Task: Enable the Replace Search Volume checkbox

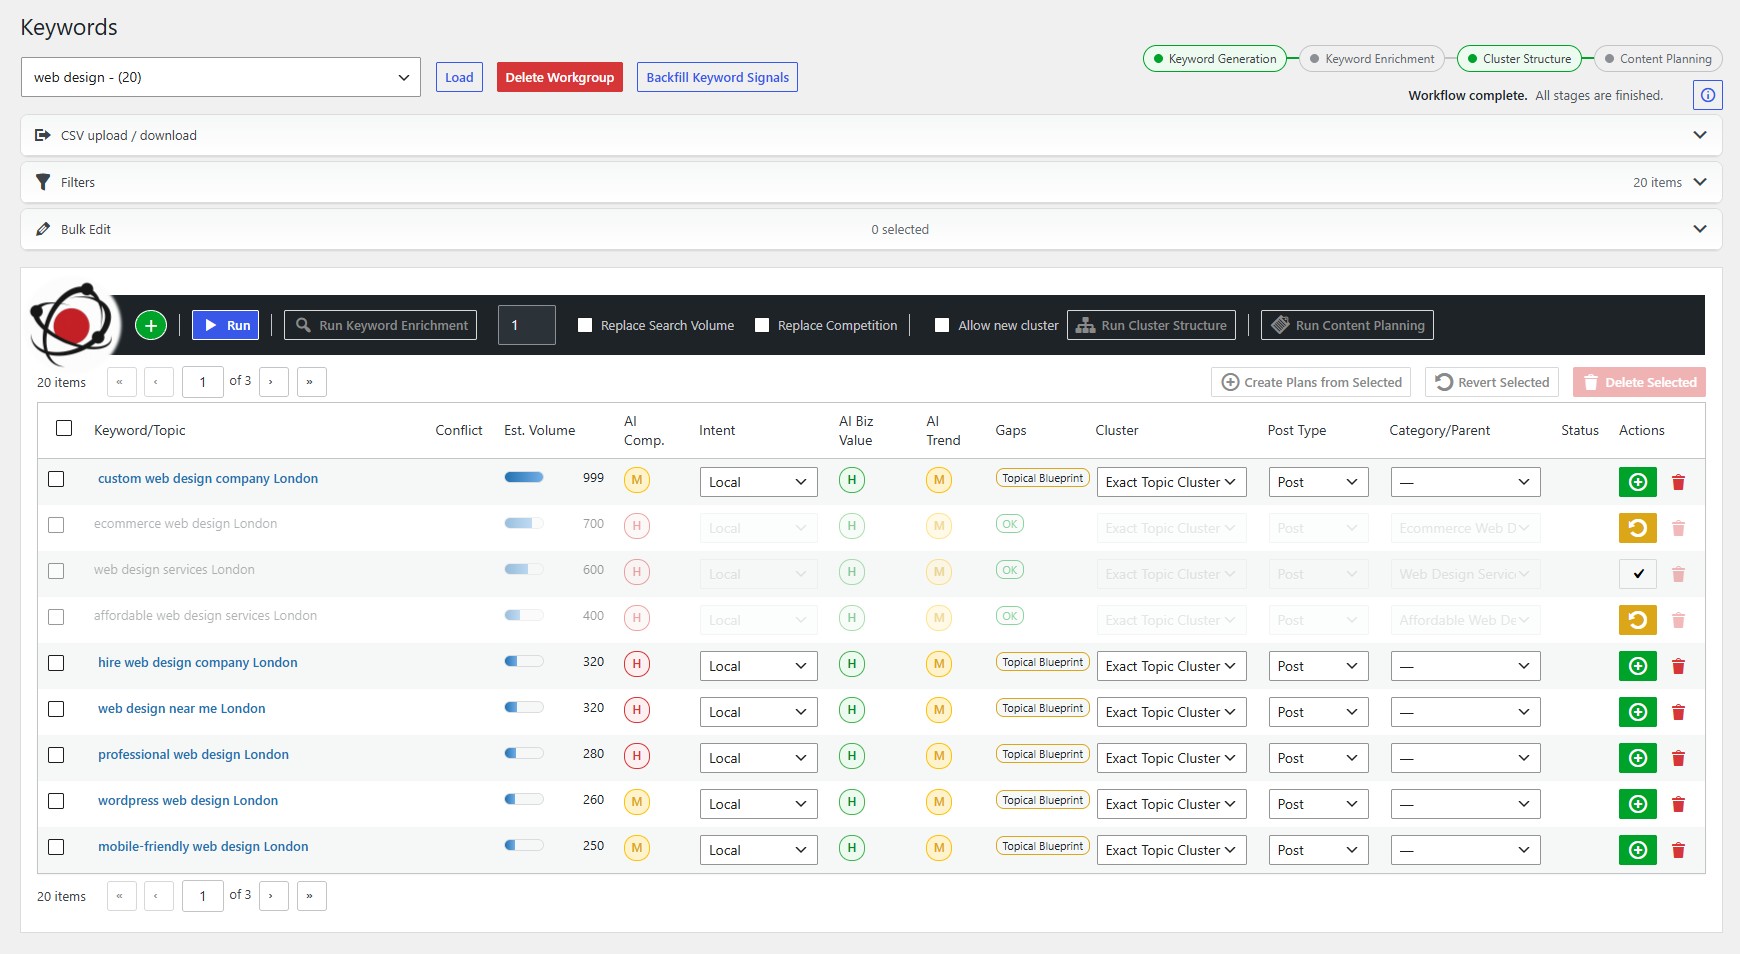Action: click(585, 325)
